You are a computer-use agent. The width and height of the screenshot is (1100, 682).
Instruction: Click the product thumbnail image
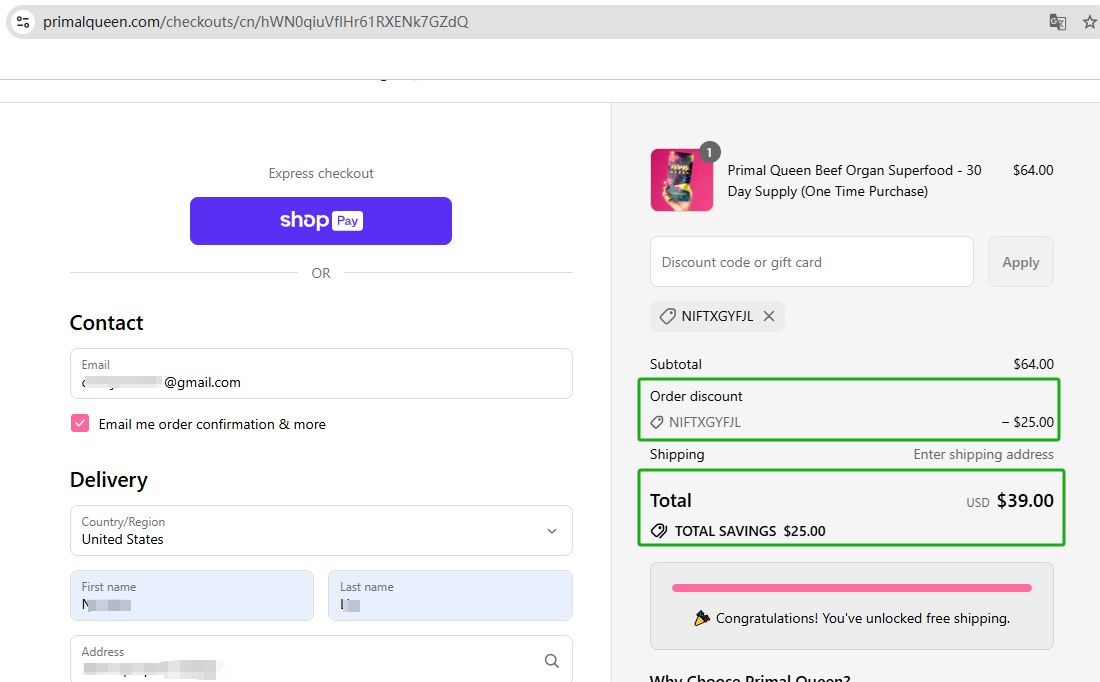pos(682,180)
